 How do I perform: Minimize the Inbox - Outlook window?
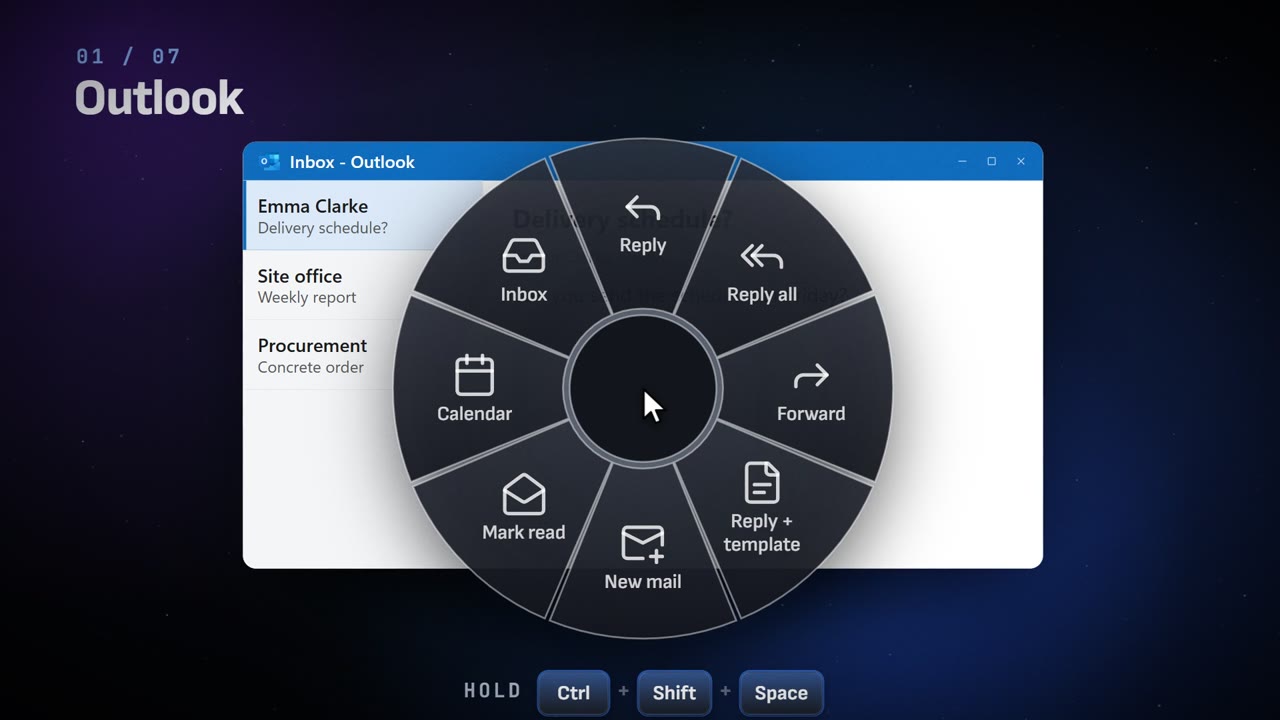[962, 161]
